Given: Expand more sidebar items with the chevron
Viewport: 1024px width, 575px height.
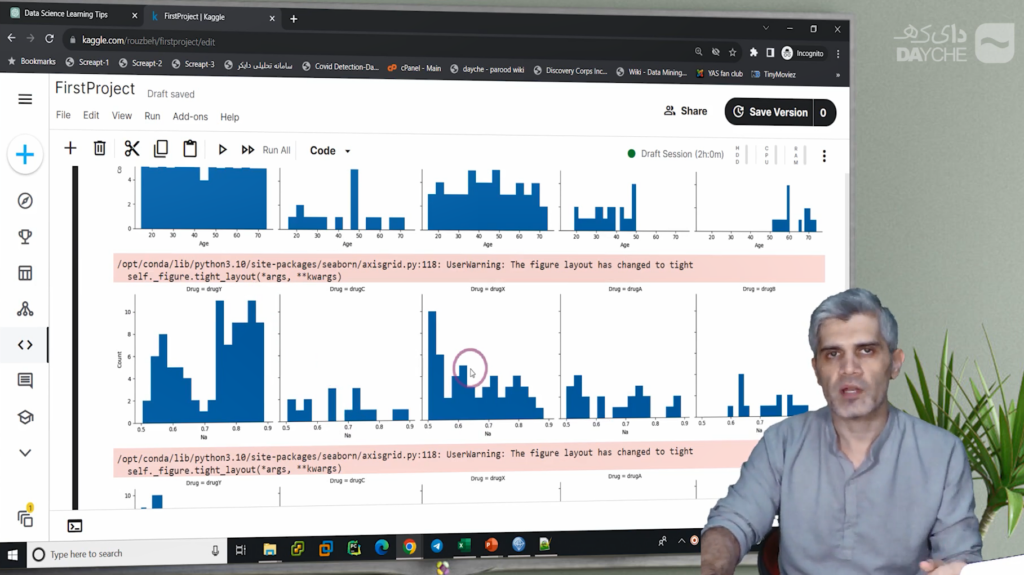Looking at the screenshot, I should pos(25,453).
